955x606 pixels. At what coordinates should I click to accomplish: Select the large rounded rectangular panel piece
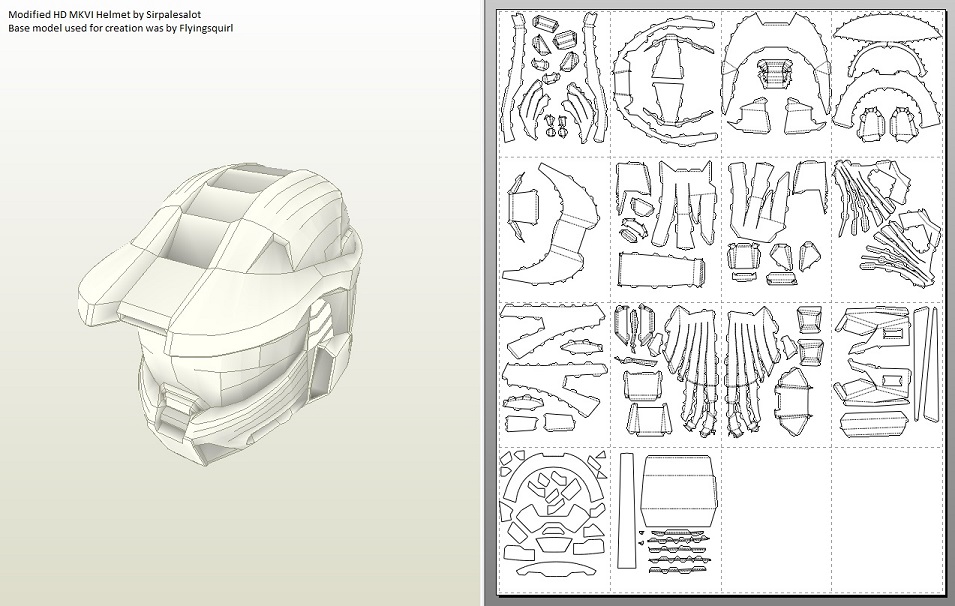[x=681, y=491]
